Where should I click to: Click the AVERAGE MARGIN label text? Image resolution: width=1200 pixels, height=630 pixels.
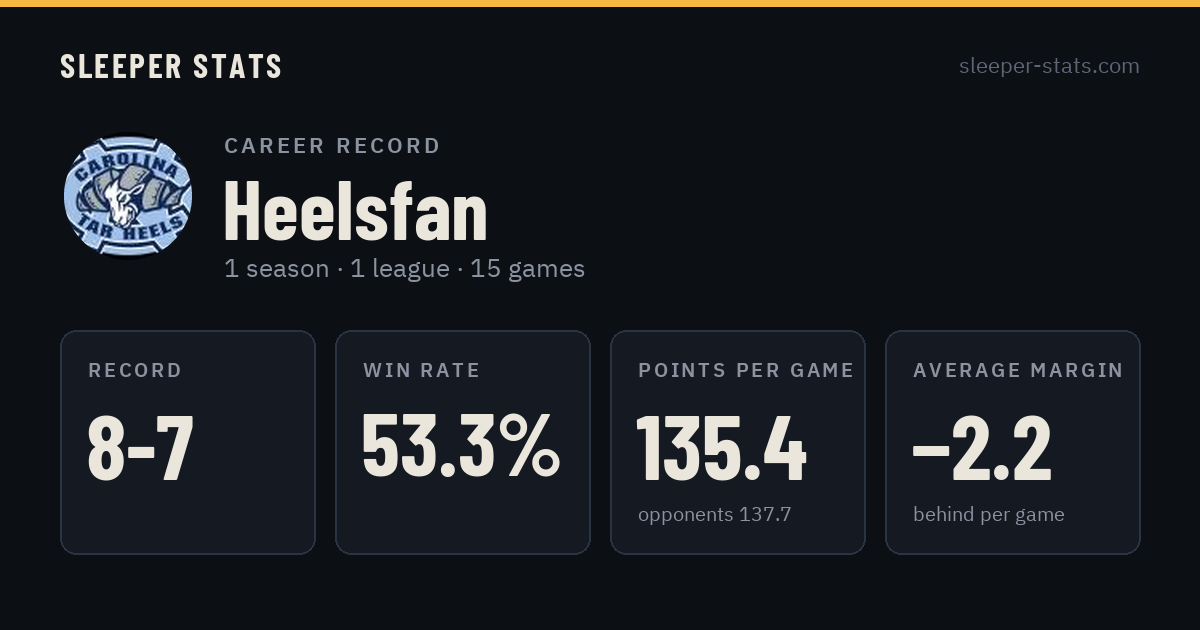click(1018, 370)
